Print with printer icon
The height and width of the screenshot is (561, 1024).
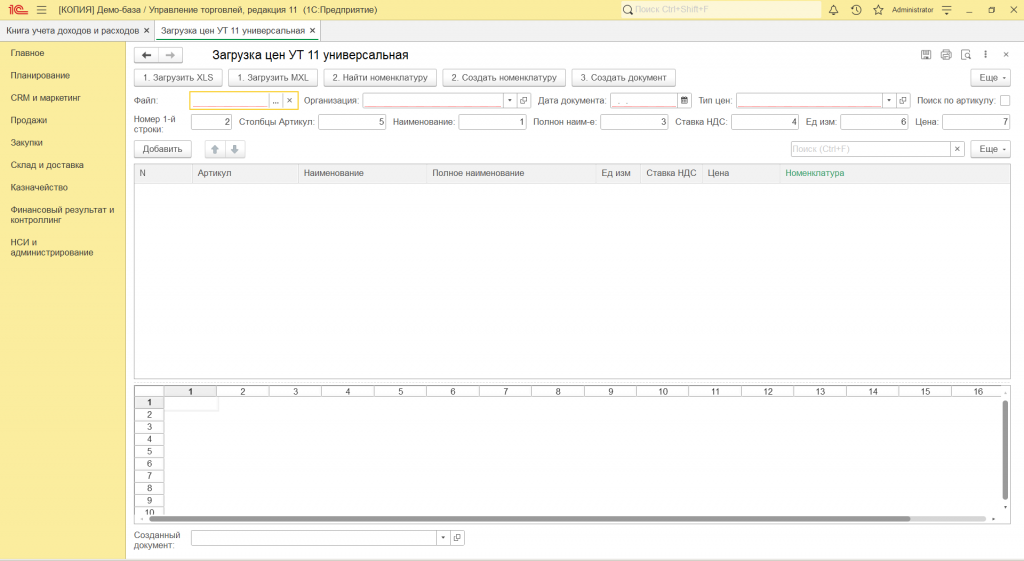(x=946, y=55)
